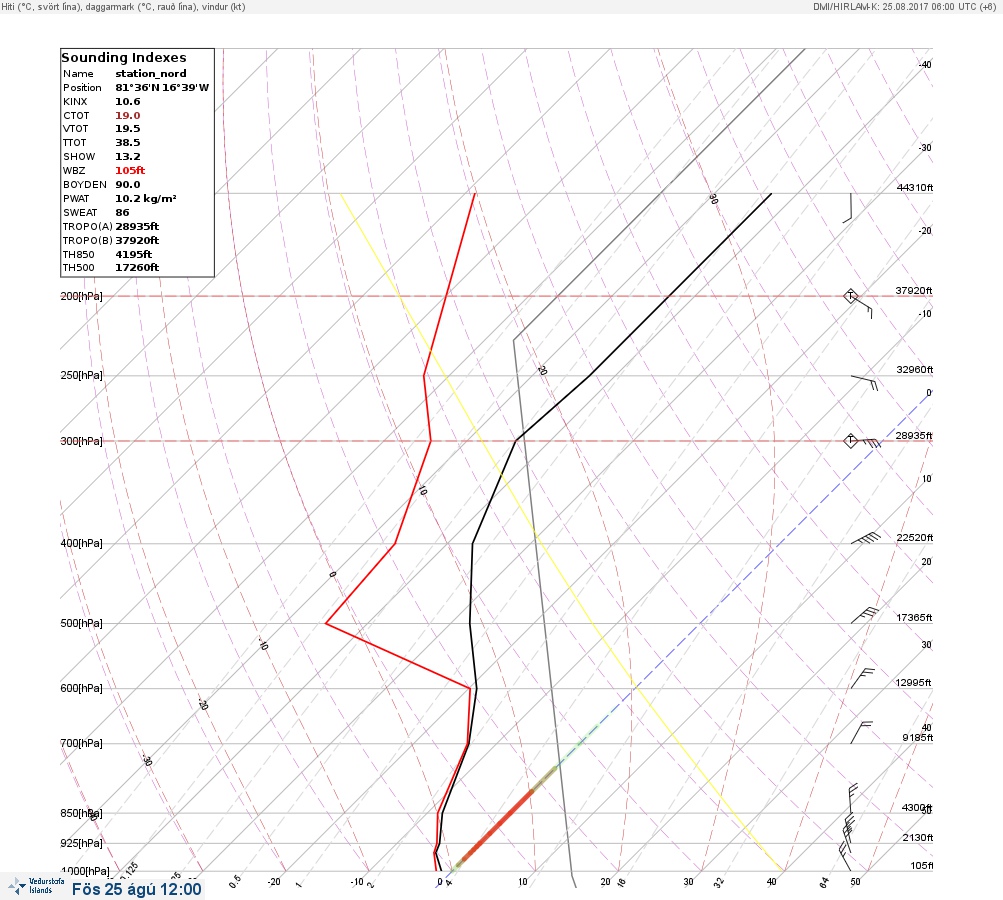
Task: Select red CTOT value 19.0
Action: pyautogui.click(x=128, y=116)
